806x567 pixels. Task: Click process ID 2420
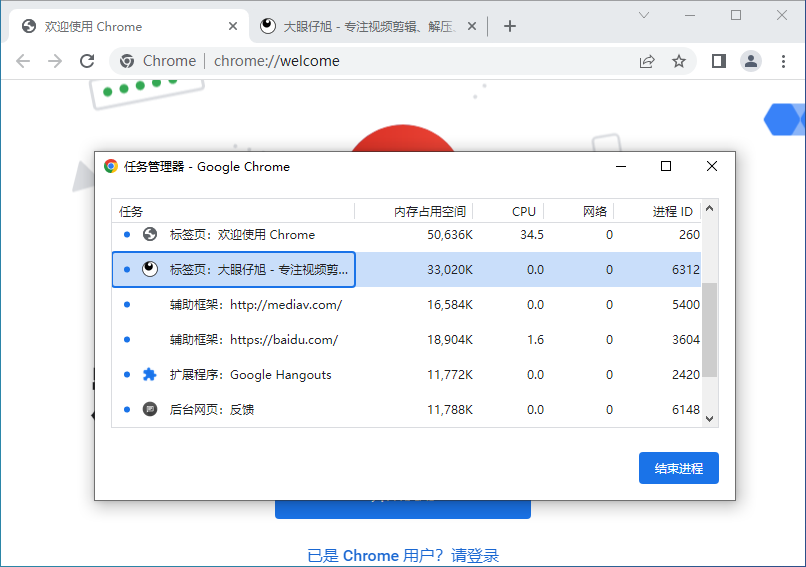pyautogui.click(x=686, y=375)
